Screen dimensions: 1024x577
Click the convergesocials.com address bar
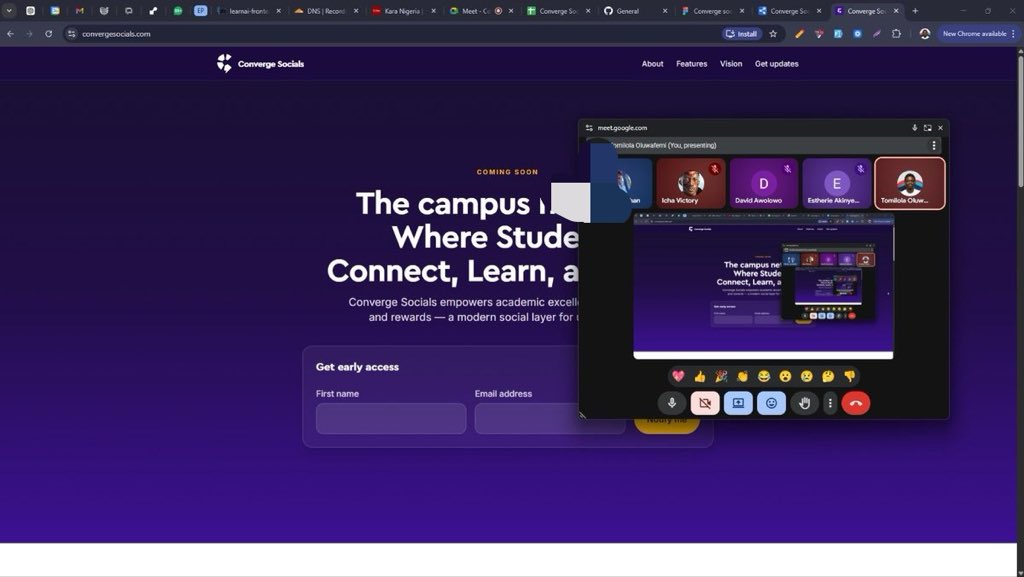point(392,34)
